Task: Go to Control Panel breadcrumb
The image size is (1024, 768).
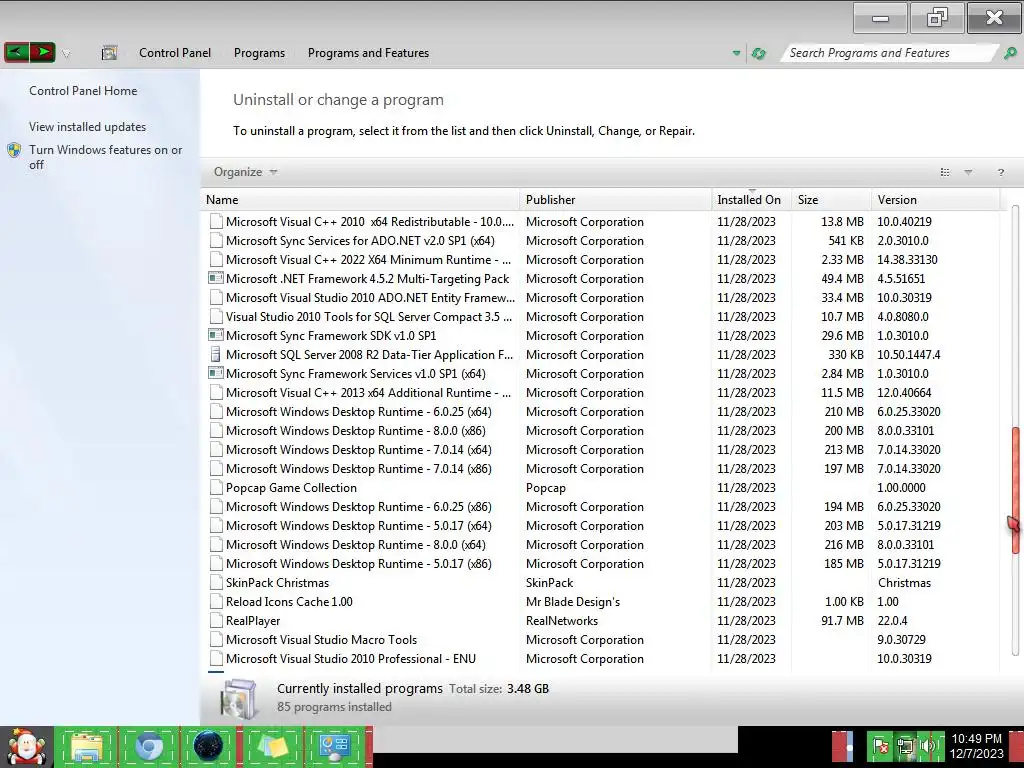Action: [x=174, y=53]
